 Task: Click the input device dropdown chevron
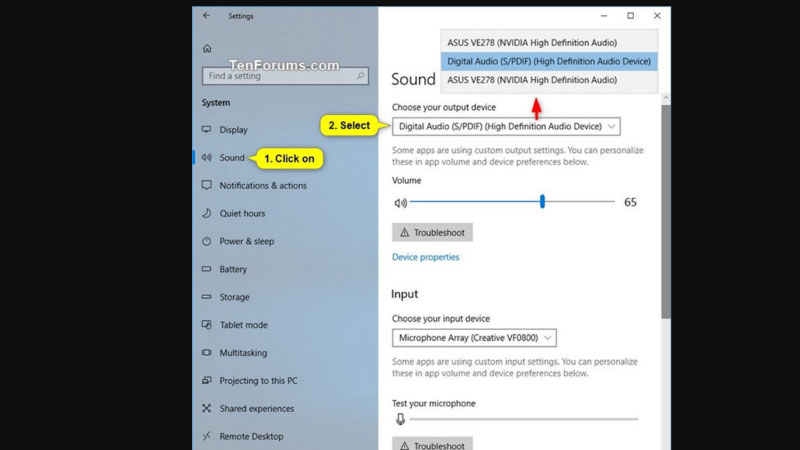(547, 338)
